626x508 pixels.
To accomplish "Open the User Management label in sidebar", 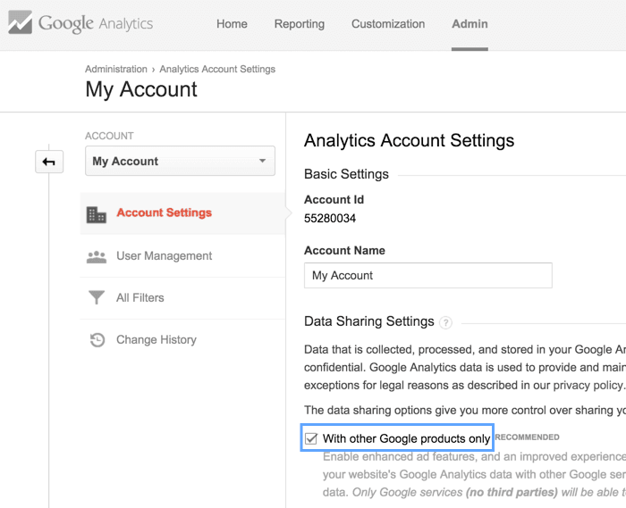I will 164,256.
